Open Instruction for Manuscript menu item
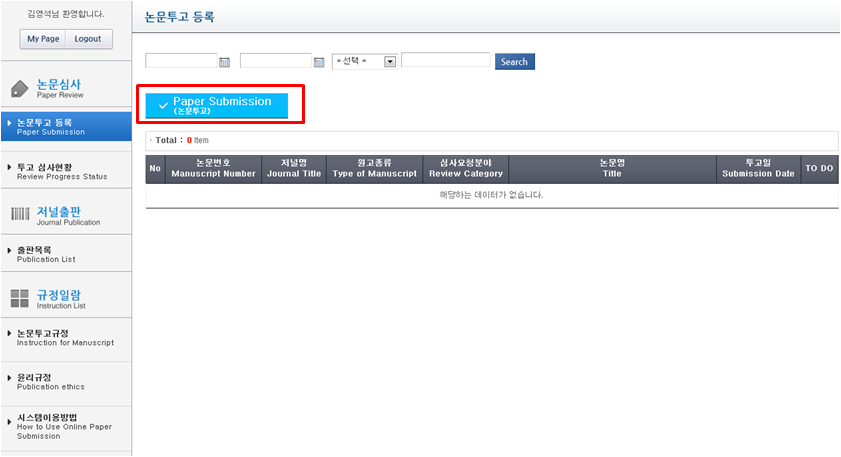Image resolution: width=841 pixels, height=457 pixels. [x=66, y=338]
